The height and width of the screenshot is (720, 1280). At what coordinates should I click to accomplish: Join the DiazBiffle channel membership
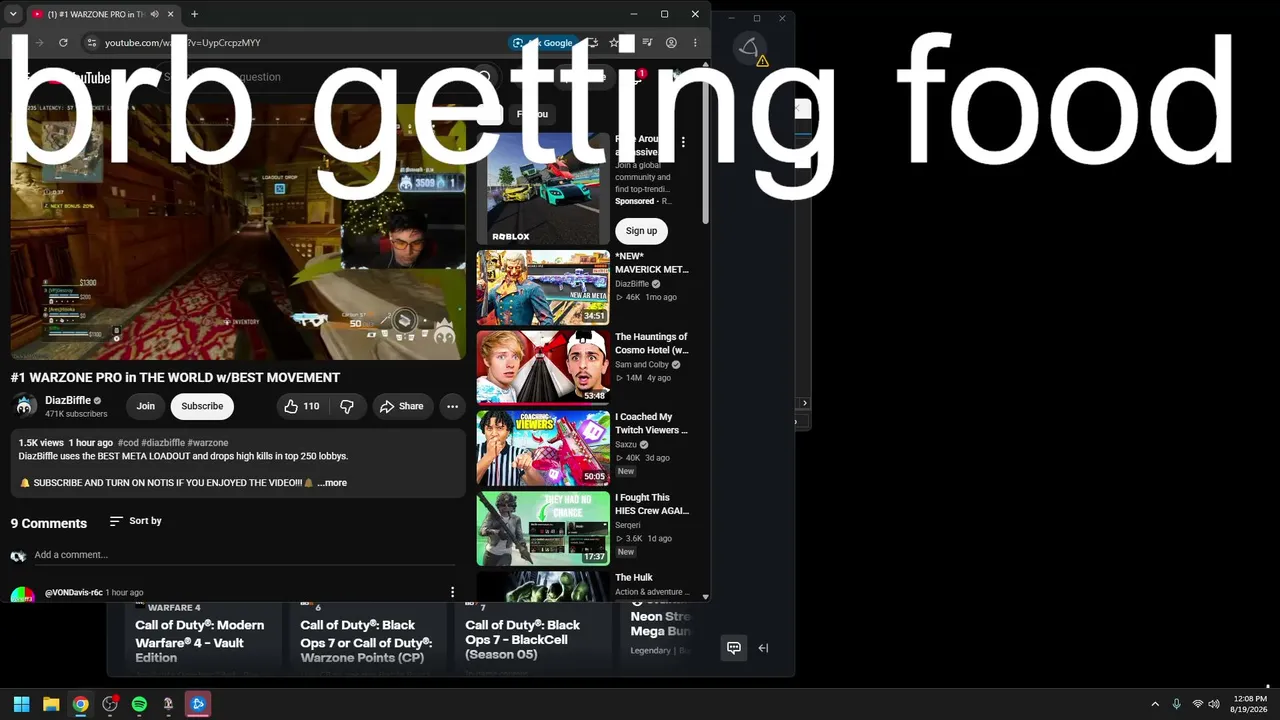click(x=146, y=406)
